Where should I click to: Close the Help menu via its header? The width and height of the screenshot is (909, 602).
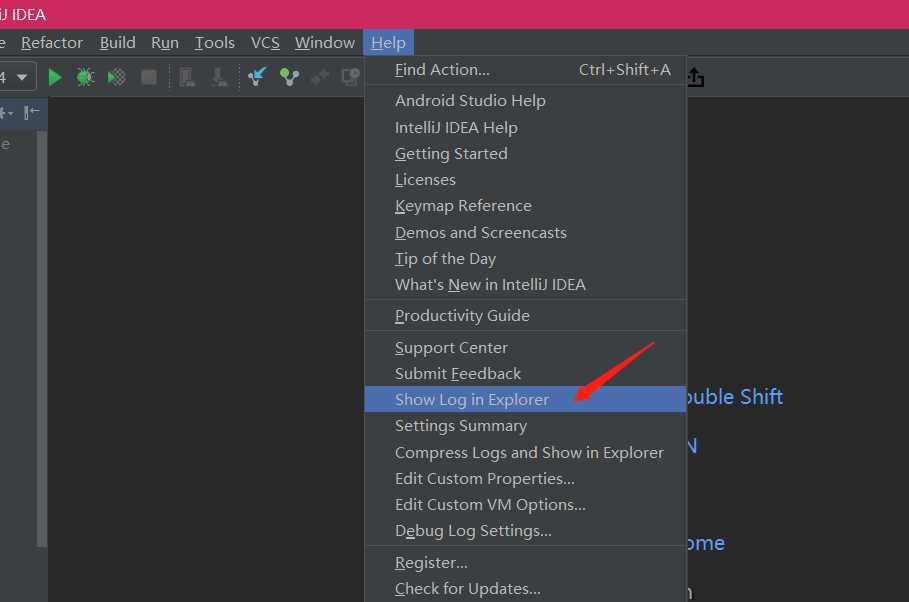point(388,43)
